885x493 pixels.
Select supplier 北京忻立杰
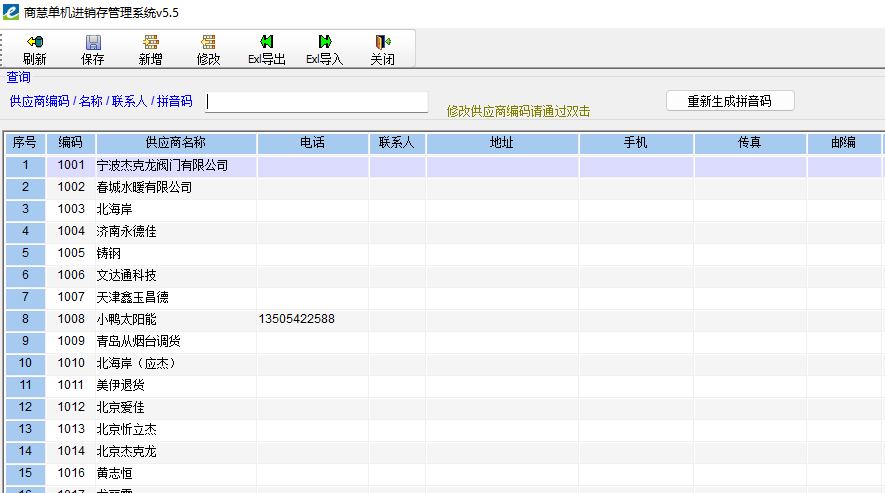[126, 430]
